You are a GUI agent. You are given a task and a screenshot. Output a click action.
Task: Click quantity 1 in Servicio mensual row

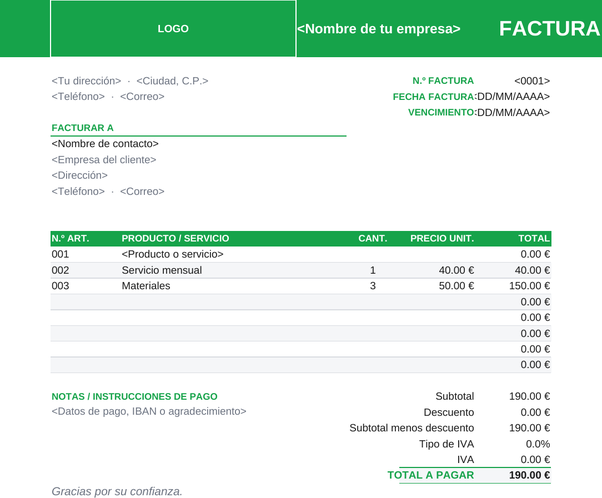coord(373,270)
